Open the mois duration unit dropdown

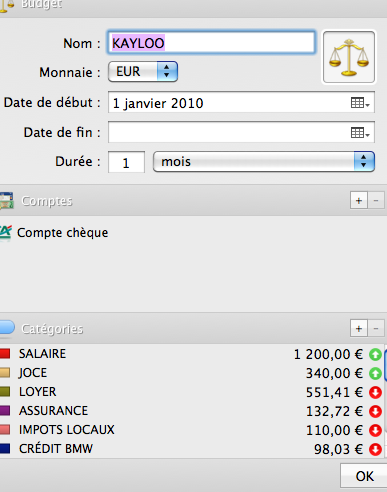(x=264, y=162)
